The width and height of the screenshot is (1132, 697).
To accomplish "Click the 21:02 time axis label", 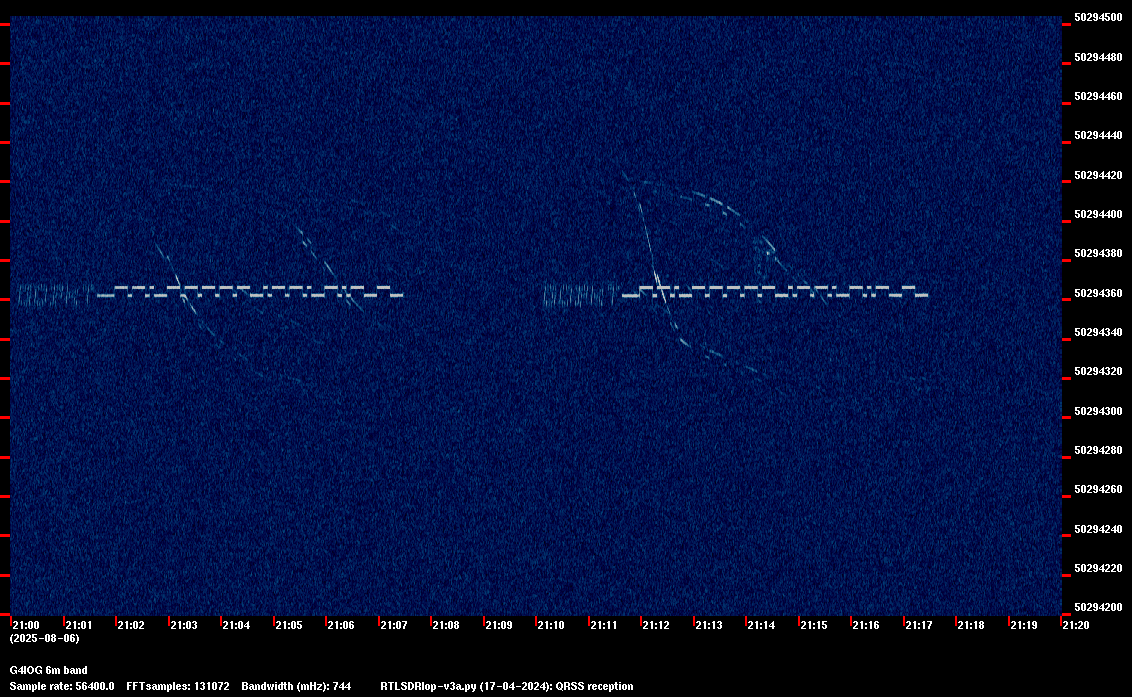I will [131, 625].
